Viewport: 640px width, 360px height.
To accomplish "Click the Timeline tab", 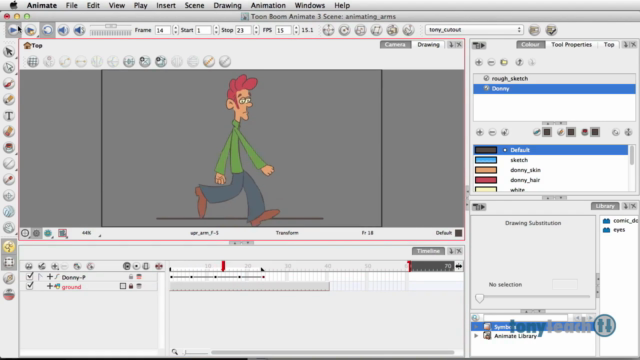I will tap(428, 251).
